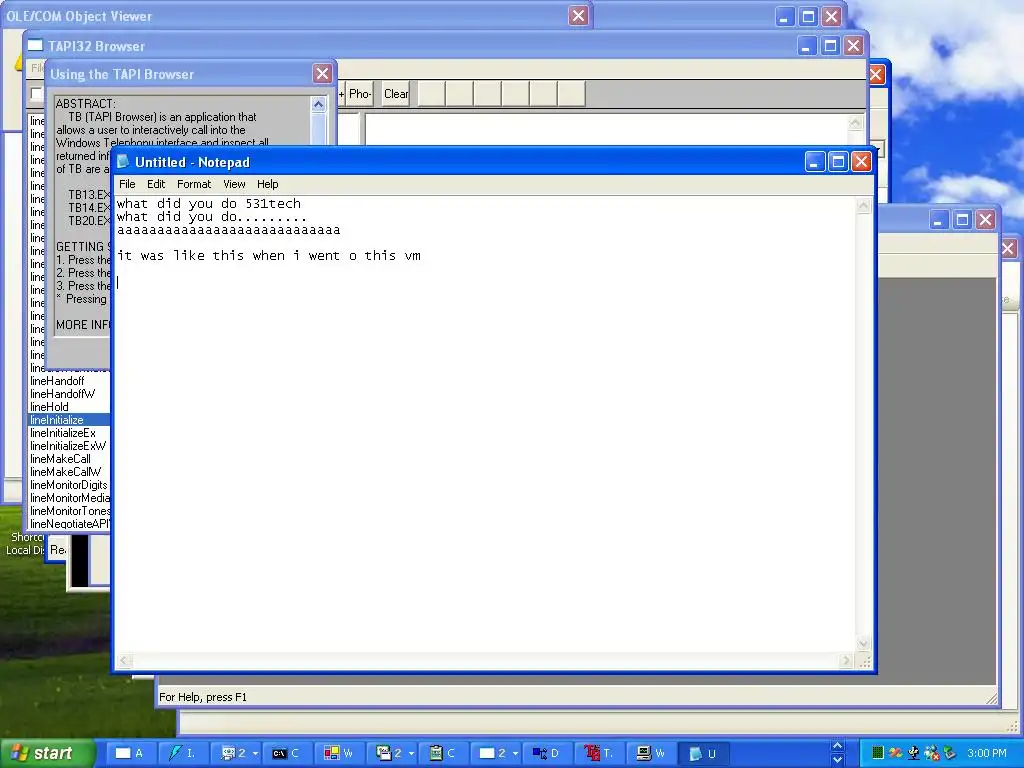Viewport: 1024px width, 768px height.
Task: Click the 'ABSTRACT:' heading in the TAPI help text
Action: (x=86, y=104)
